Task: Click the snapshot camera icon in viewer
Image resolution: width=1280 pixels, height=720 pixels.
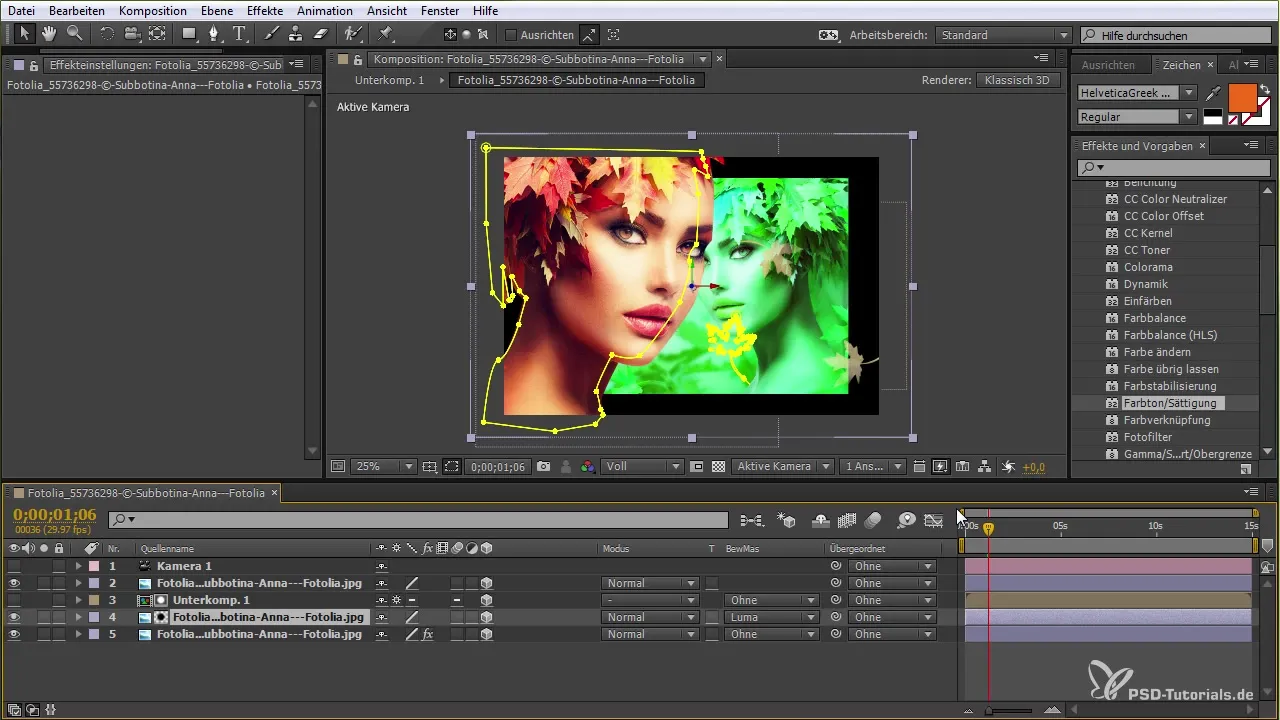Action: (544, 466)
